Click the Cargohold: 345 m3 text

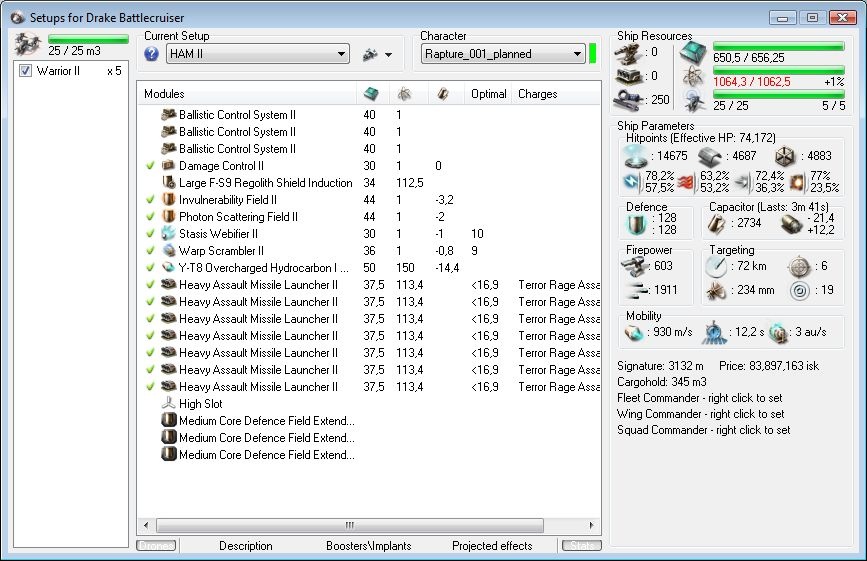(x=662, y=382)
